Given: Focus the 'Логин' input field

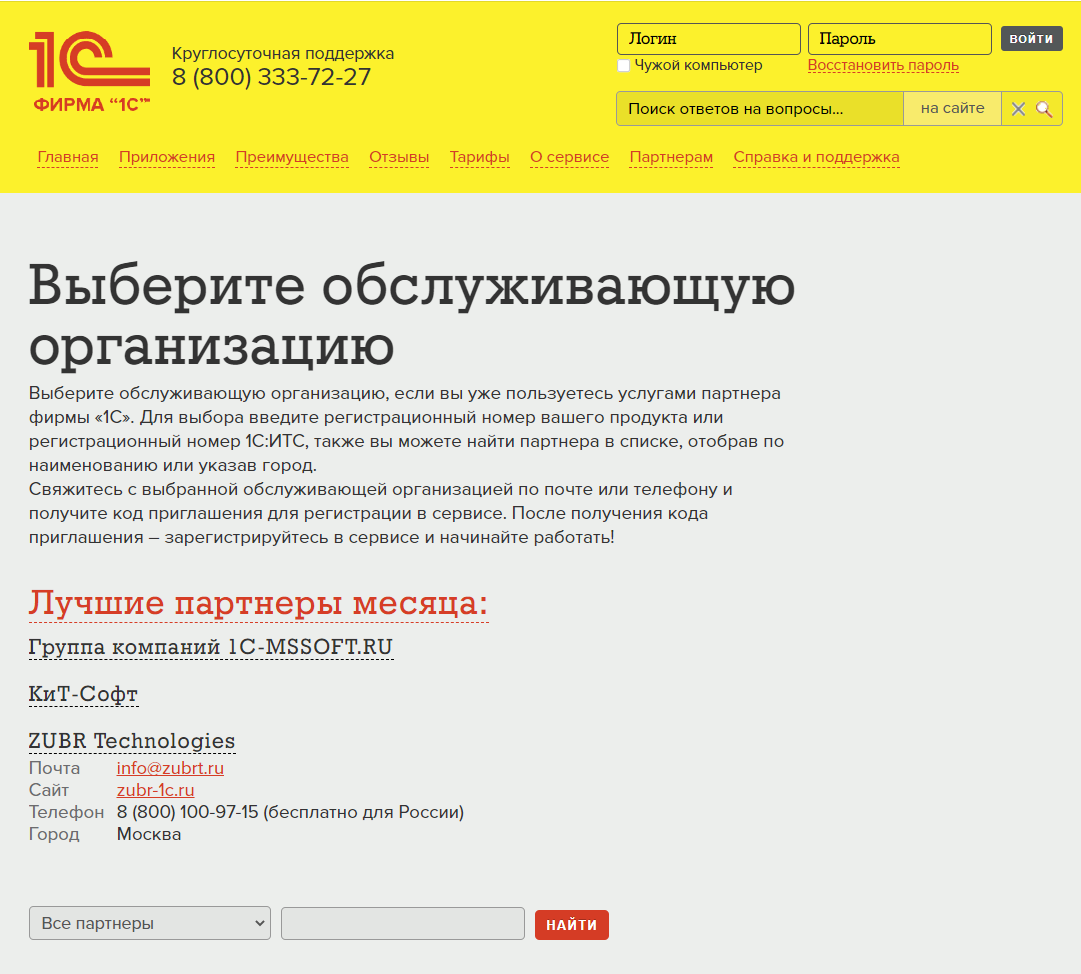Looking at the screenshot, I should click(x=709, y=39).
